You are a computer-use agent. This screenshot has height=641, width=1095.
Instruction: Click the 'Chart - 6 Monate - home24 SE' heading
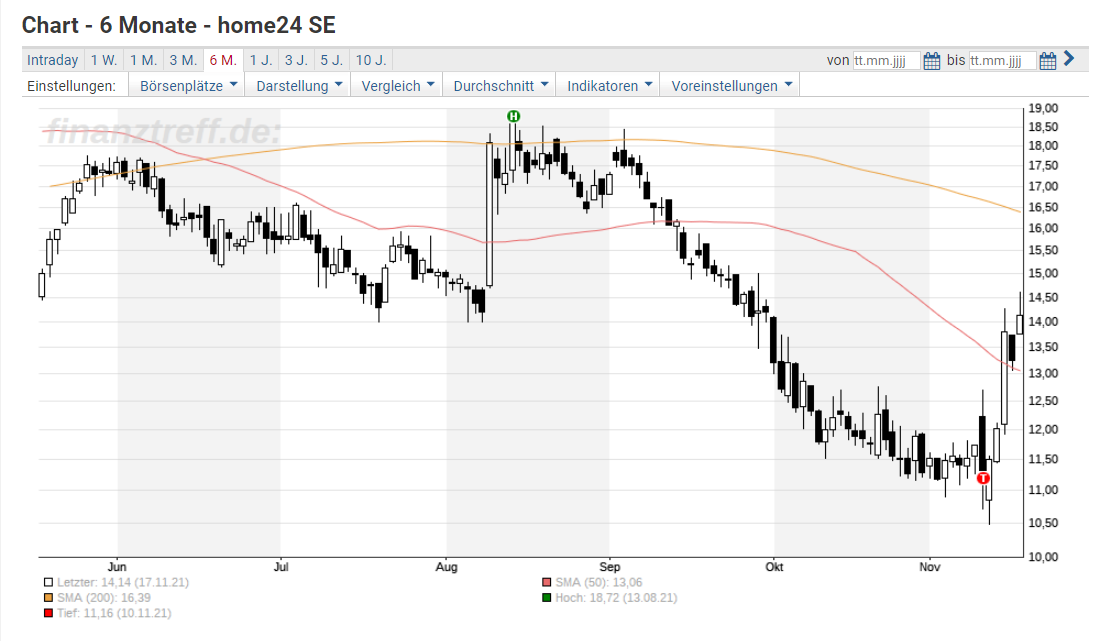click(x=179, y=25)
